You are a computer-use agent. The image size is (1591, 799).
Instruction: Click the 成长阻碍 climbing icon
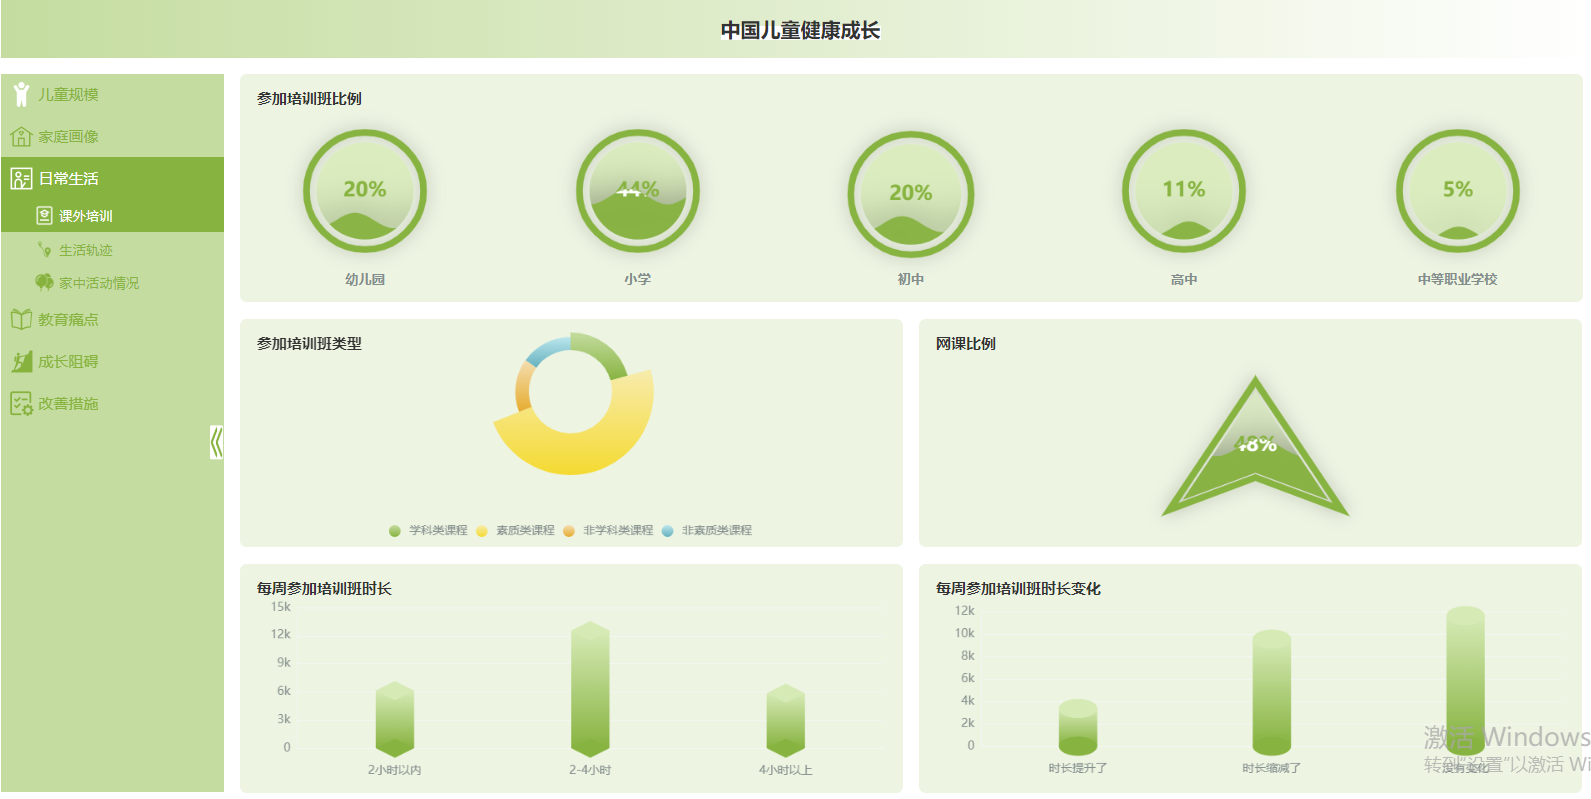21,361
